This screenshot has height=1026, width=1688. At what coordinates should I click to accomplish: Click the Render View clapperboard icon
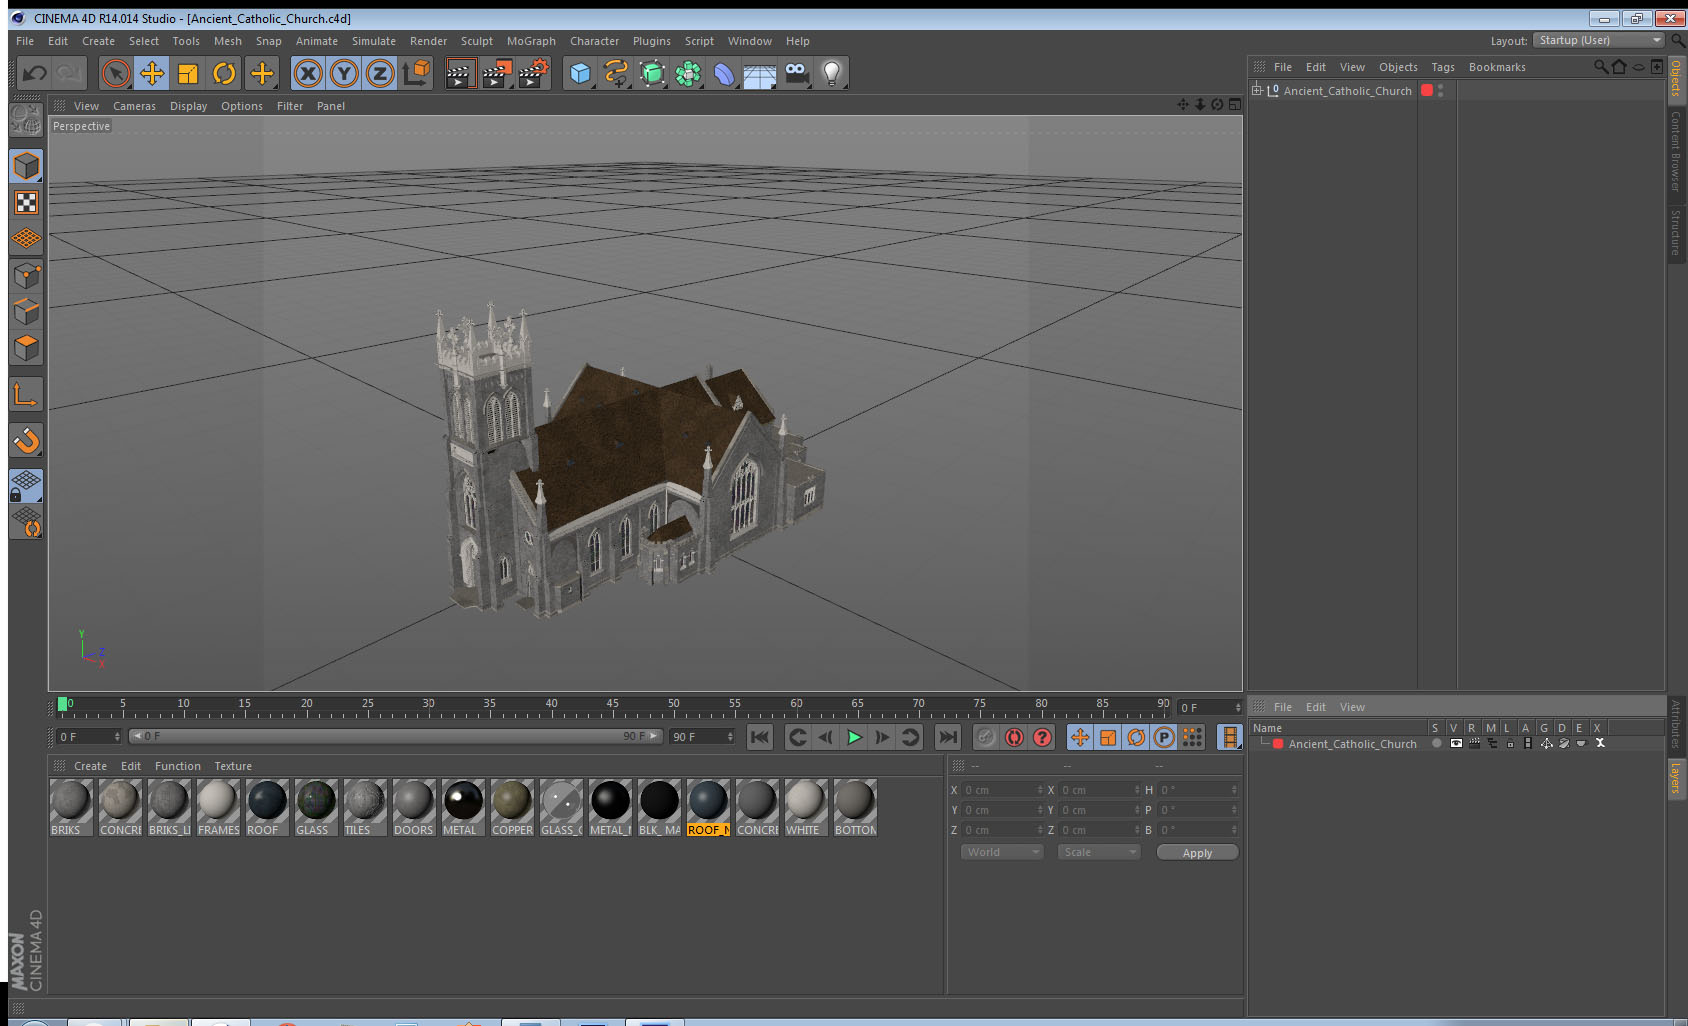(x=459, y=73)
